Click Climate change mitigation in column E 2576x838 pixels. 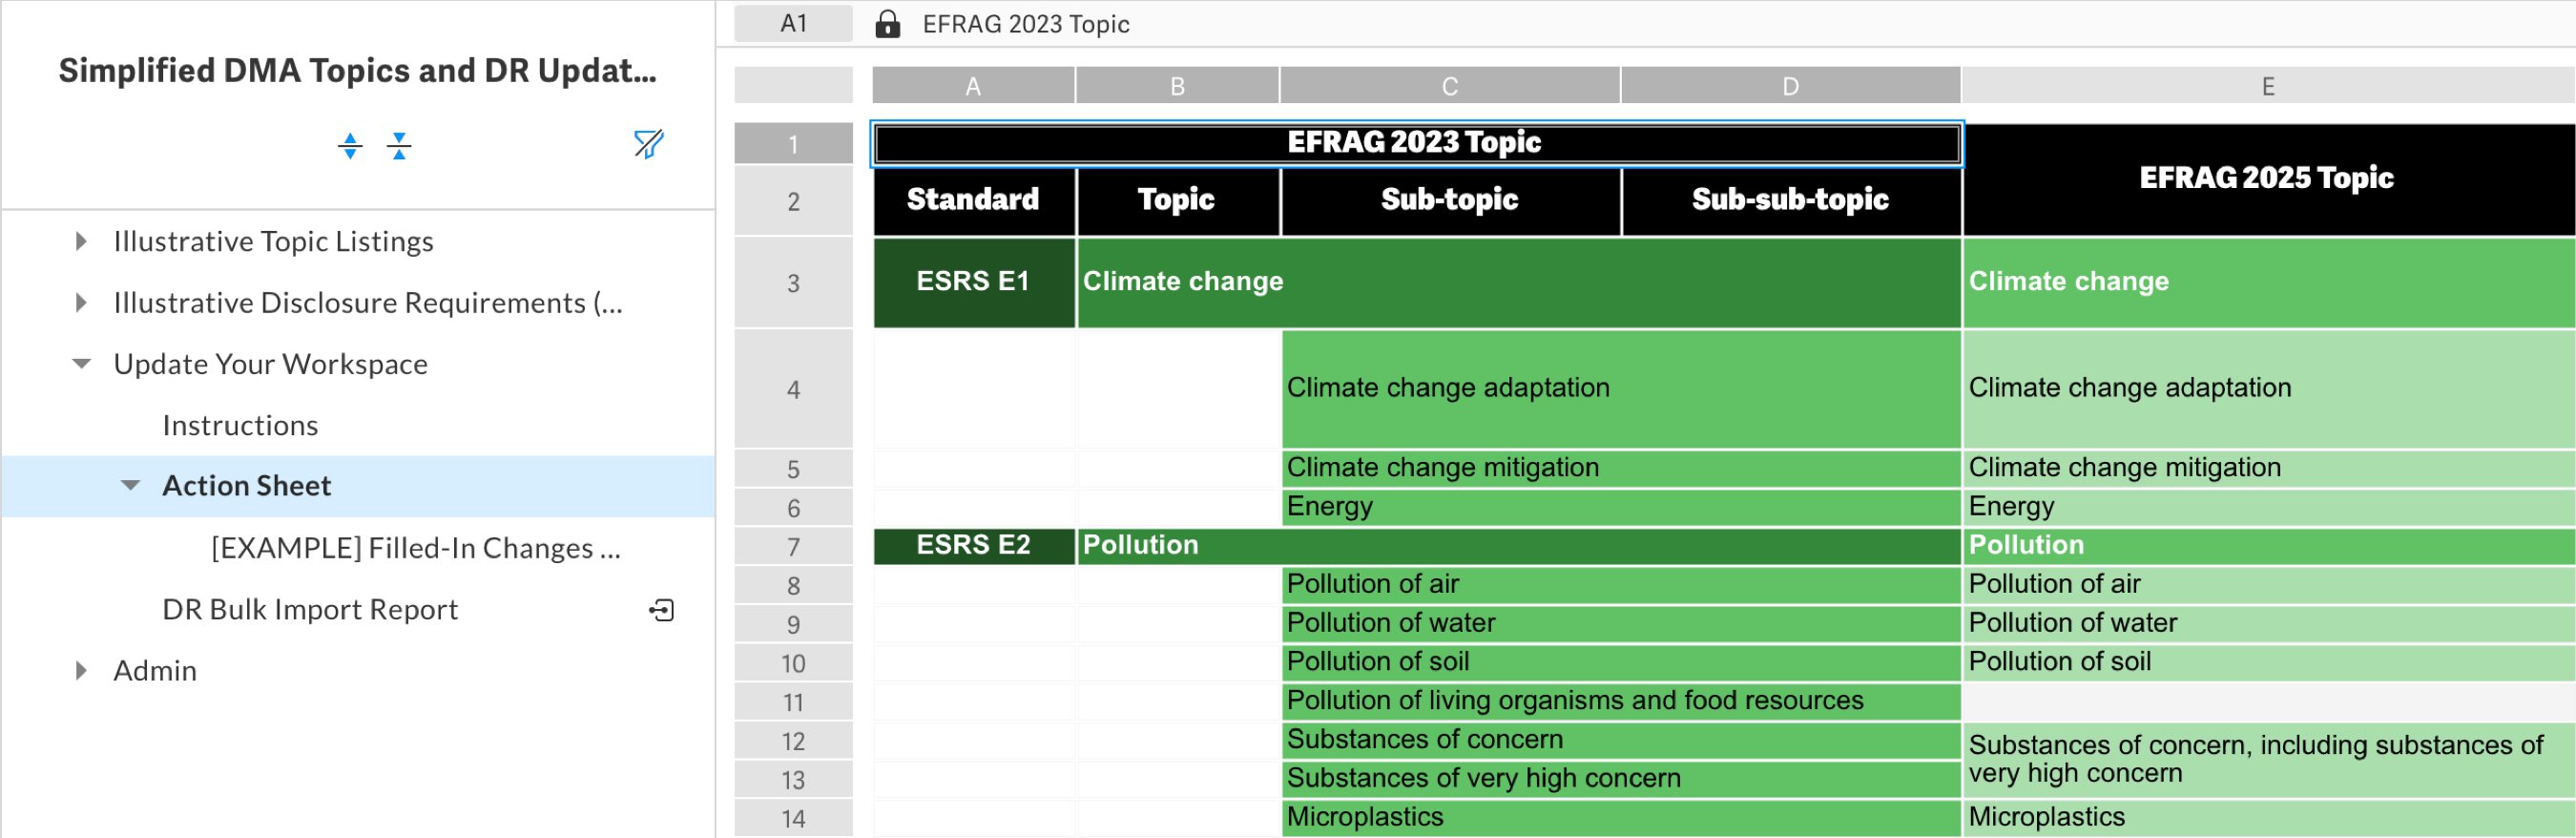tap(2268, 468)
